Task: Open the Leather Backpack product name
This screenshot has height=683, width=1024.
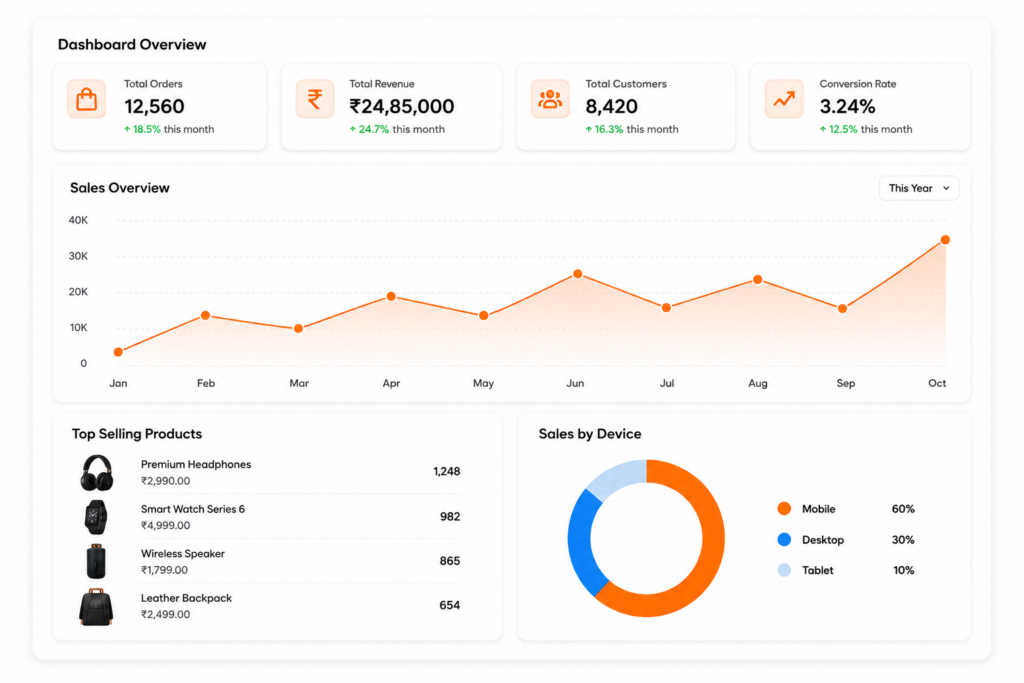Action: click(x=186, y=598)
